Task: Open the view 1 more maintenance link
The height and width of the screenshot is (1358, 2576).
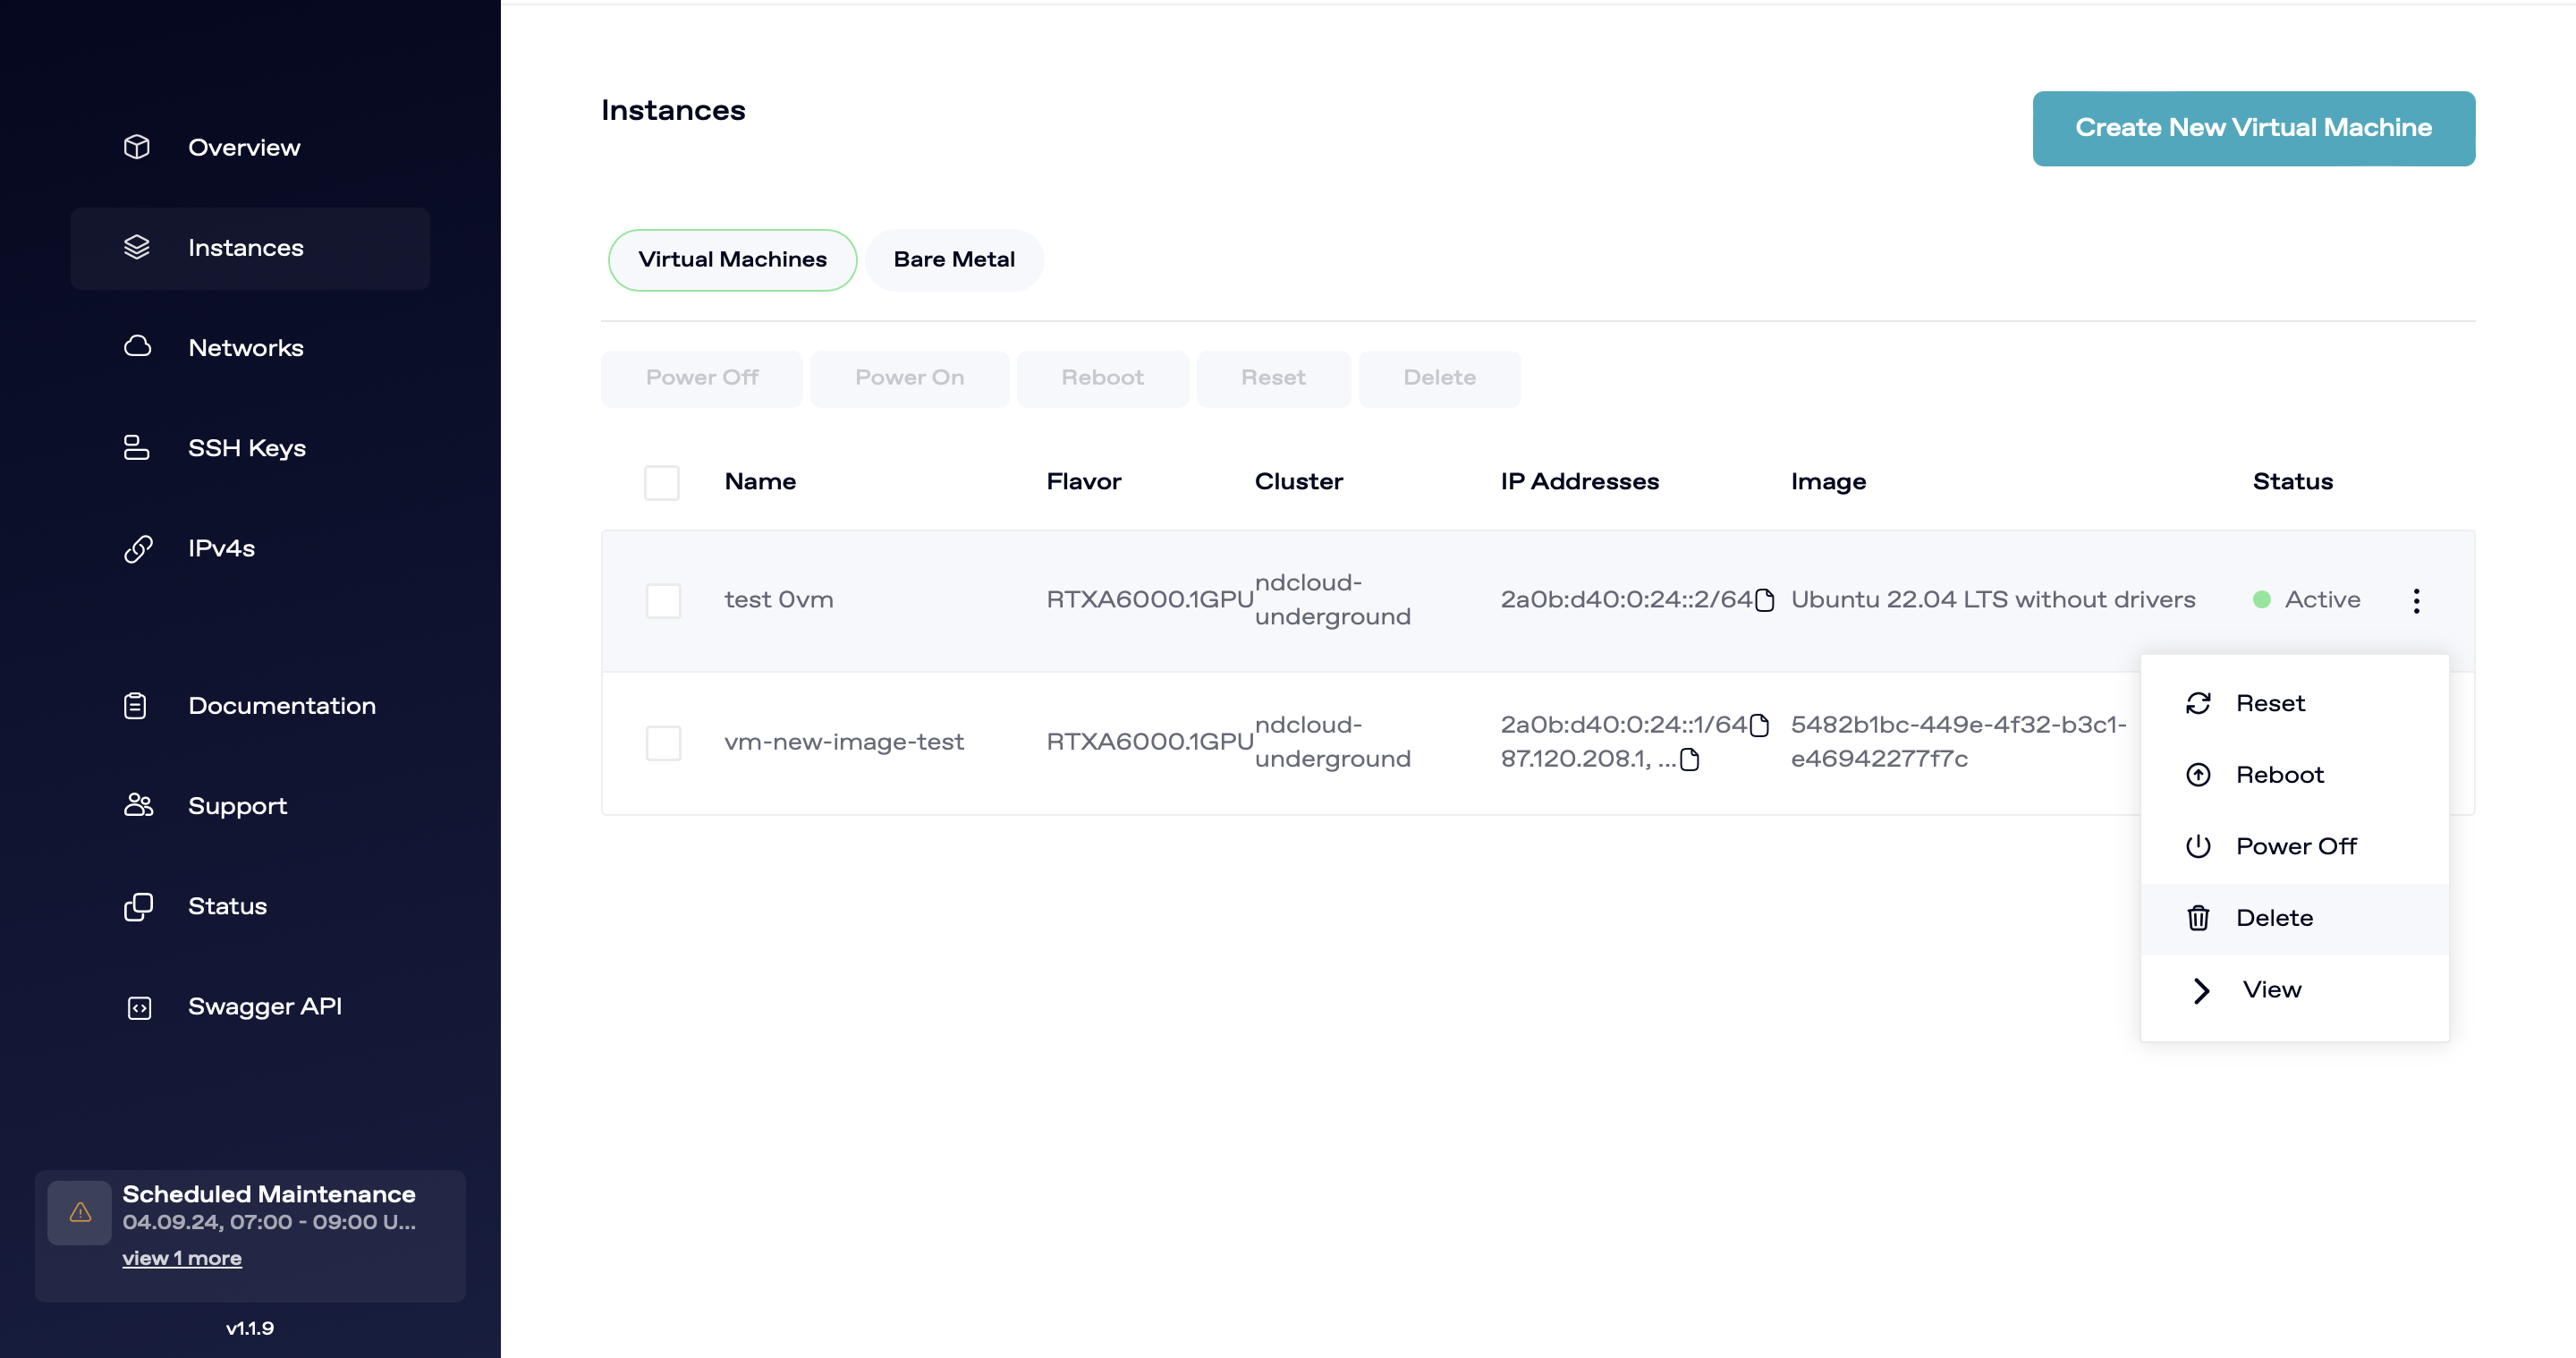Action: click(x=182, y=1258)
